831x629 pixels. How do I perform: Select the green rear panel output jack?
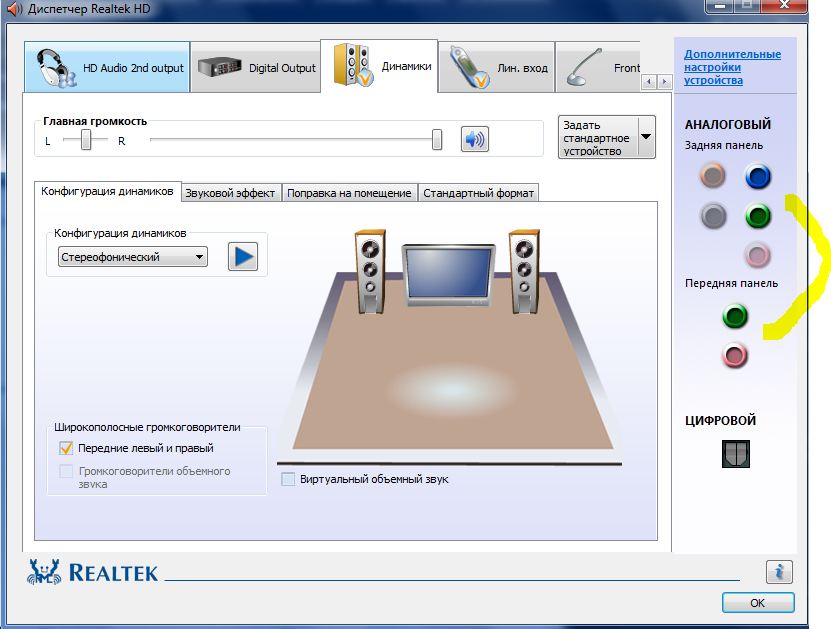(x=758, y=217)
